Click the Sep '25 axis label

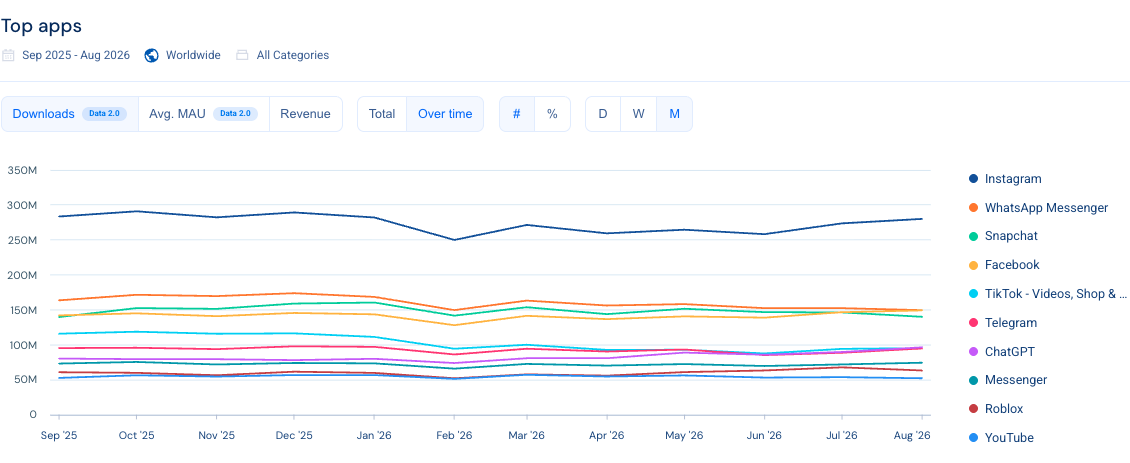(x=58, y=436)
